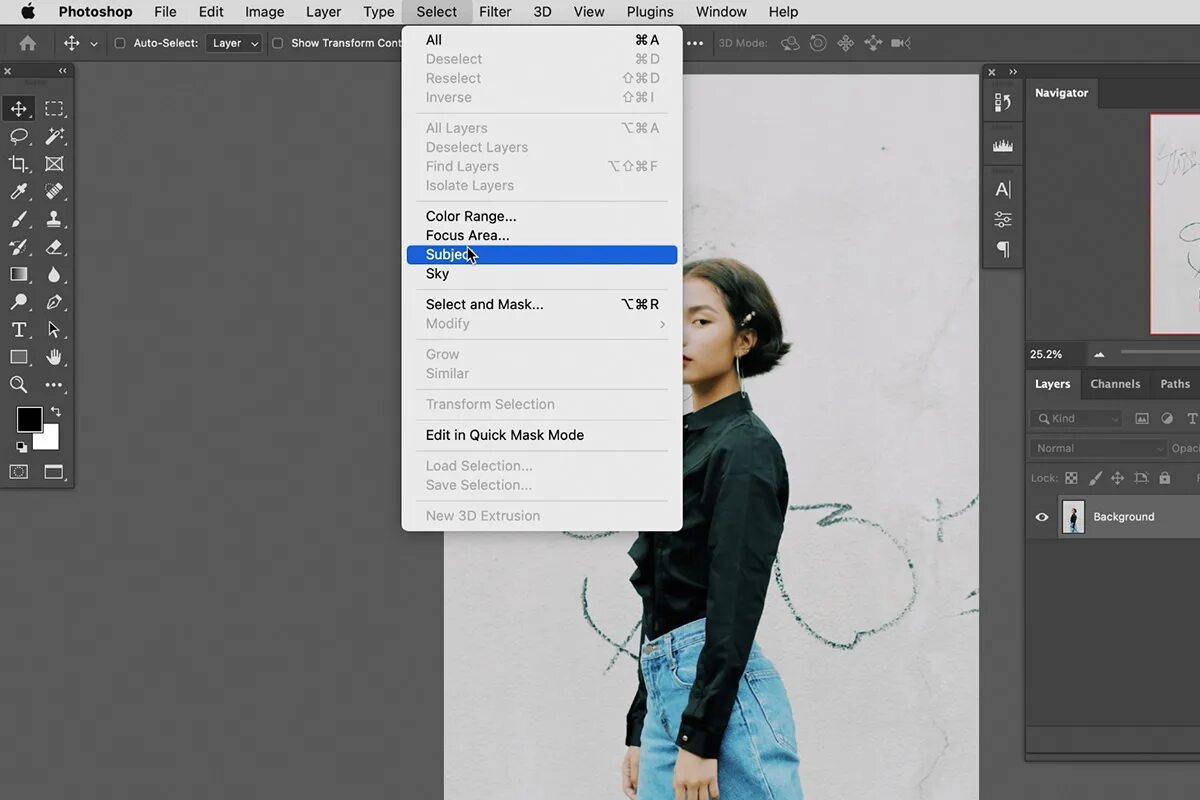Open the Move tool preset picker arrow
1200x800 pixels.
94,44
